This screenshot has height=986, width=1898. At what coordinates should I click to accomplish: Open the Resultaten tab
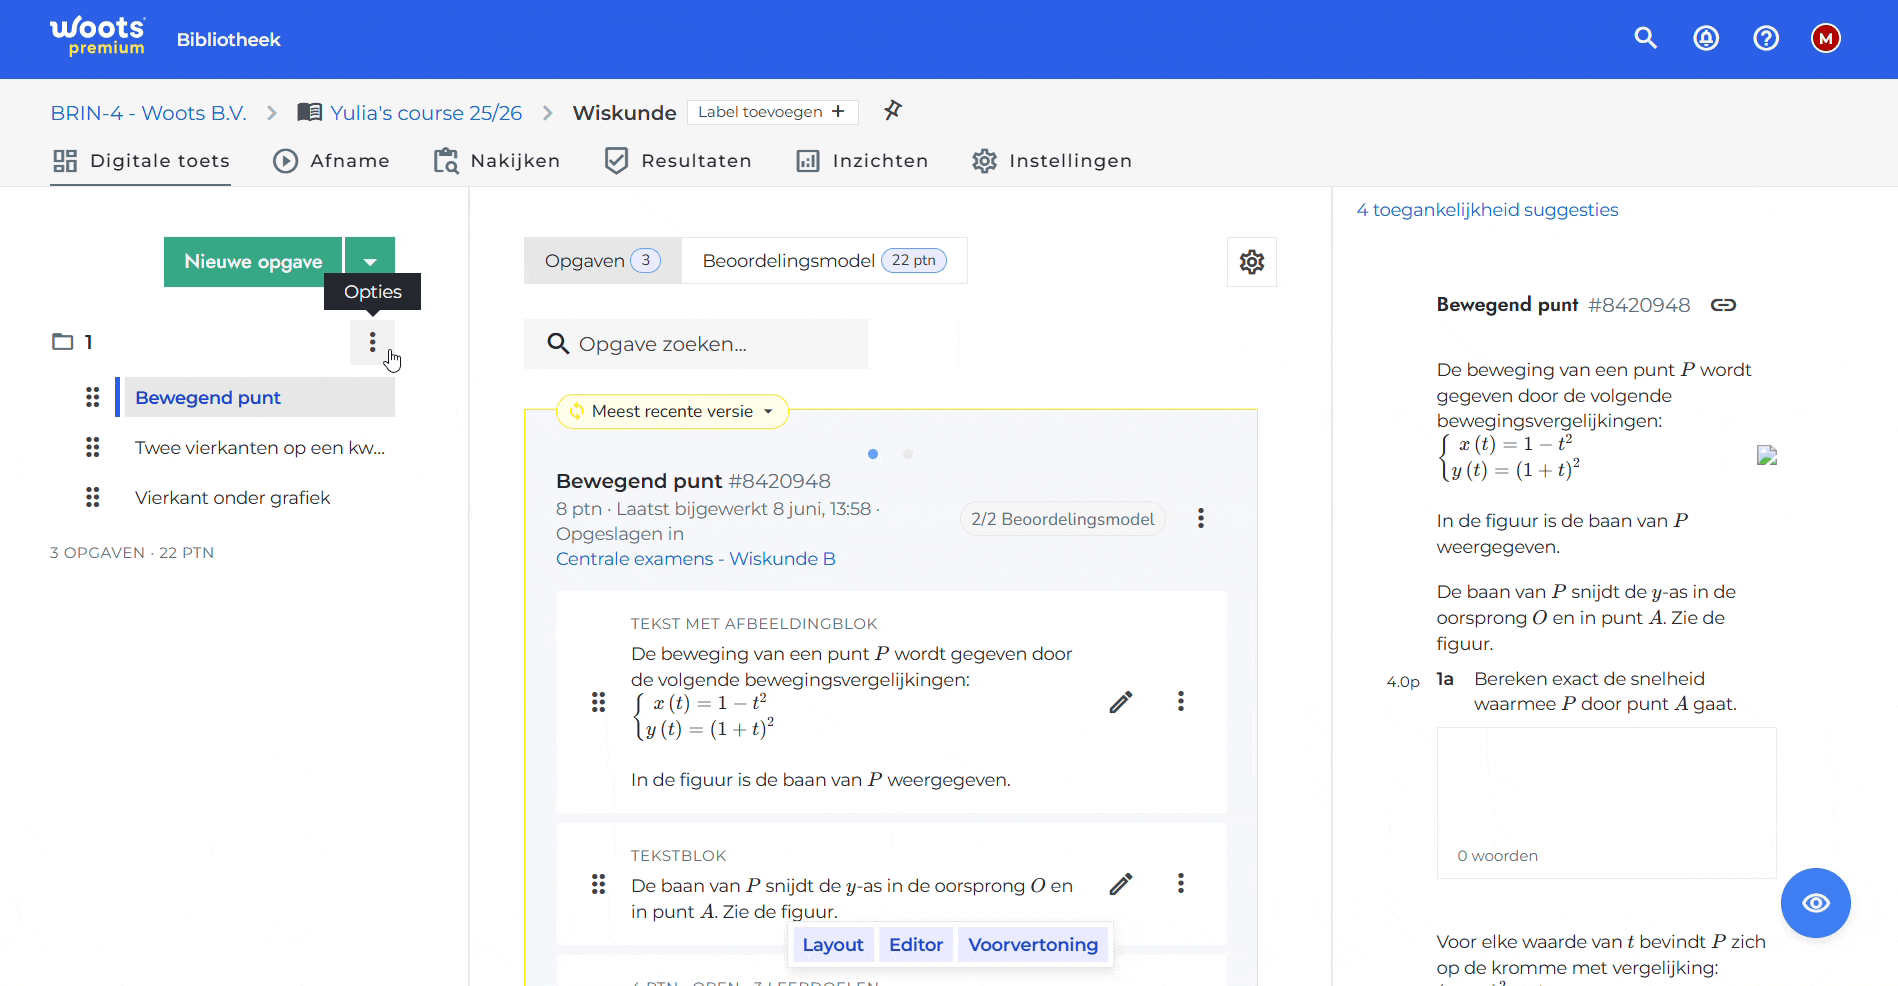pos(678,161)
